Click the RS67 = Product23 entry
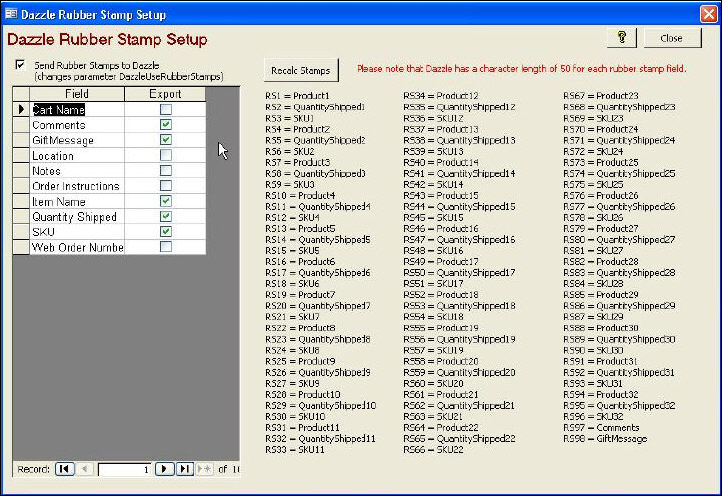722x496 pixels. (x=601, y=96)
